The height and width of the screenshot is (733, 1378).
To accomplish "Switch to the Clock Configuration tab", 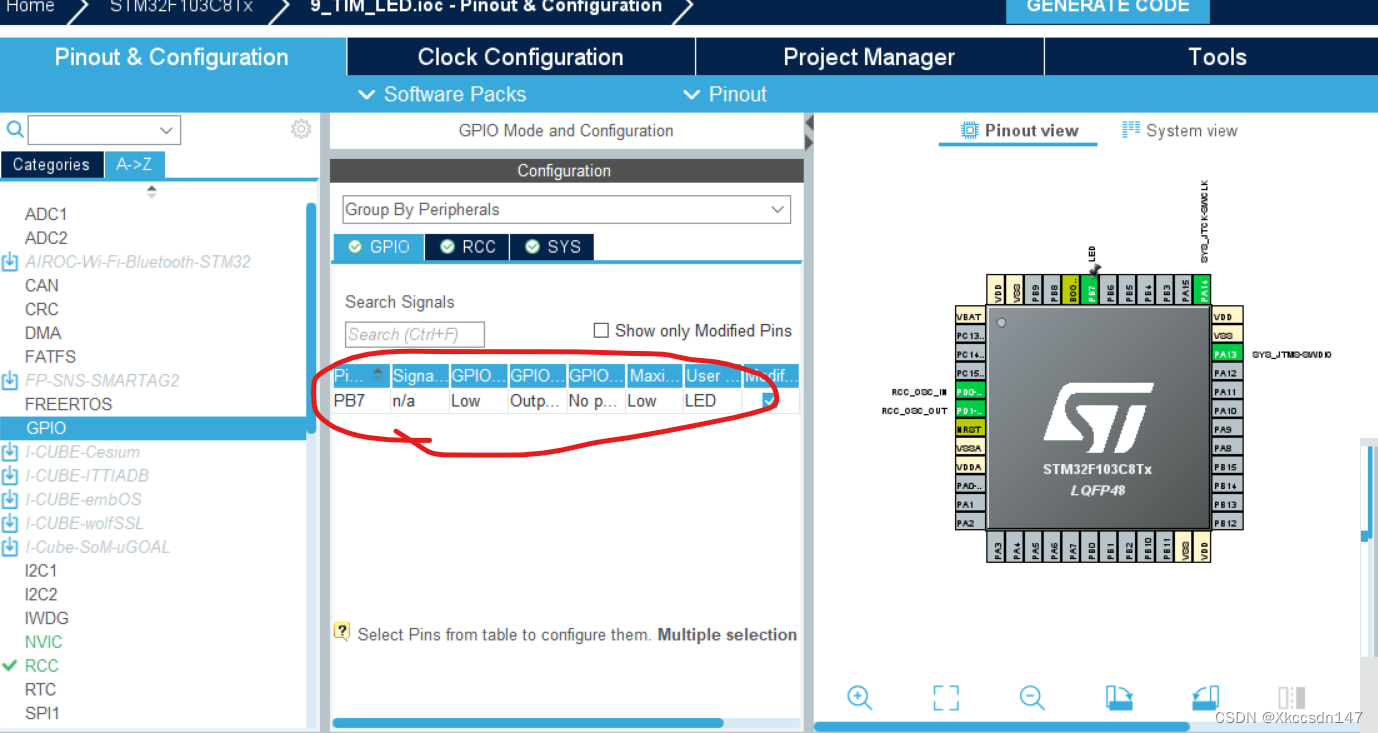I will click(x=521, y=57).
